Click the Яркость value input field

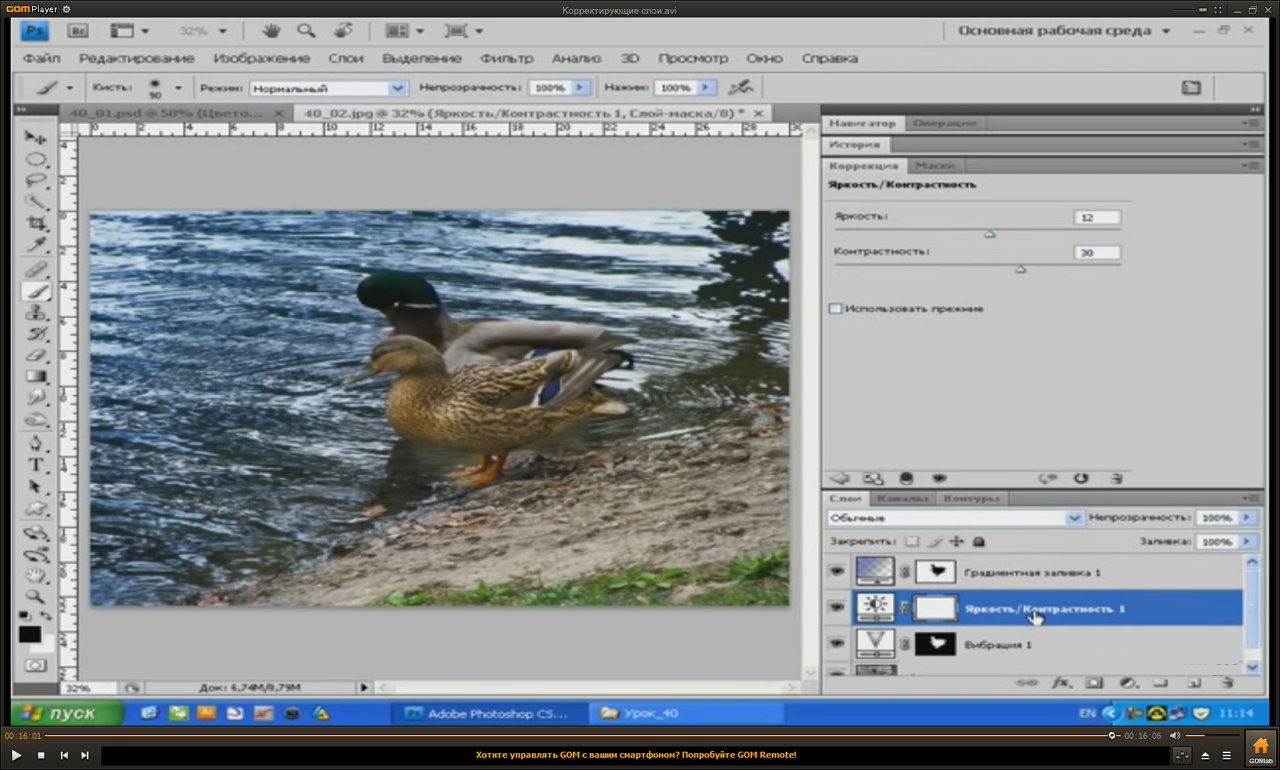tap(1096, 217)
